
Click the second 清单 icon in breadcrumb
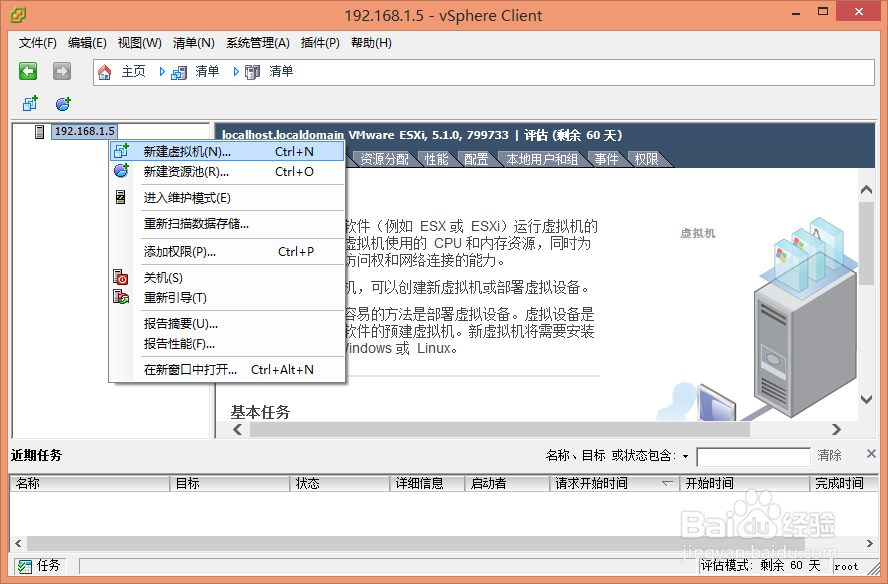[253, 72]
